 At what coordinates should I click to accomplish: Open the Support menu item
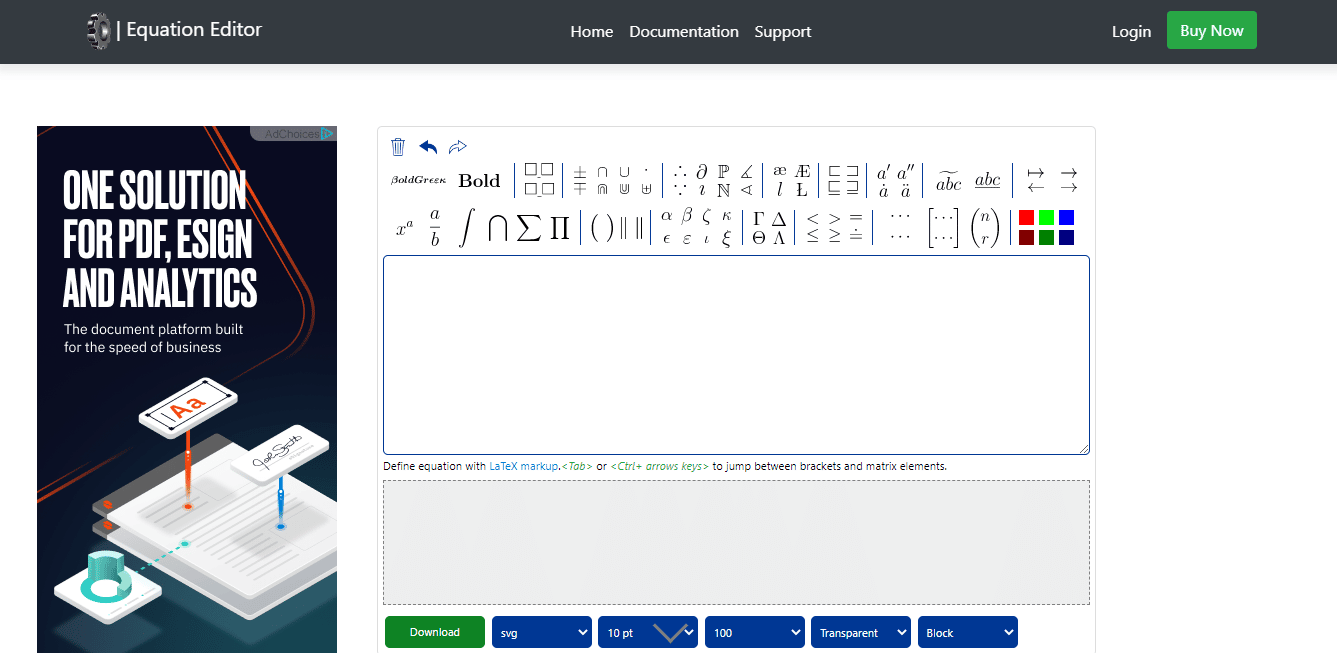[x=783, y=32]
